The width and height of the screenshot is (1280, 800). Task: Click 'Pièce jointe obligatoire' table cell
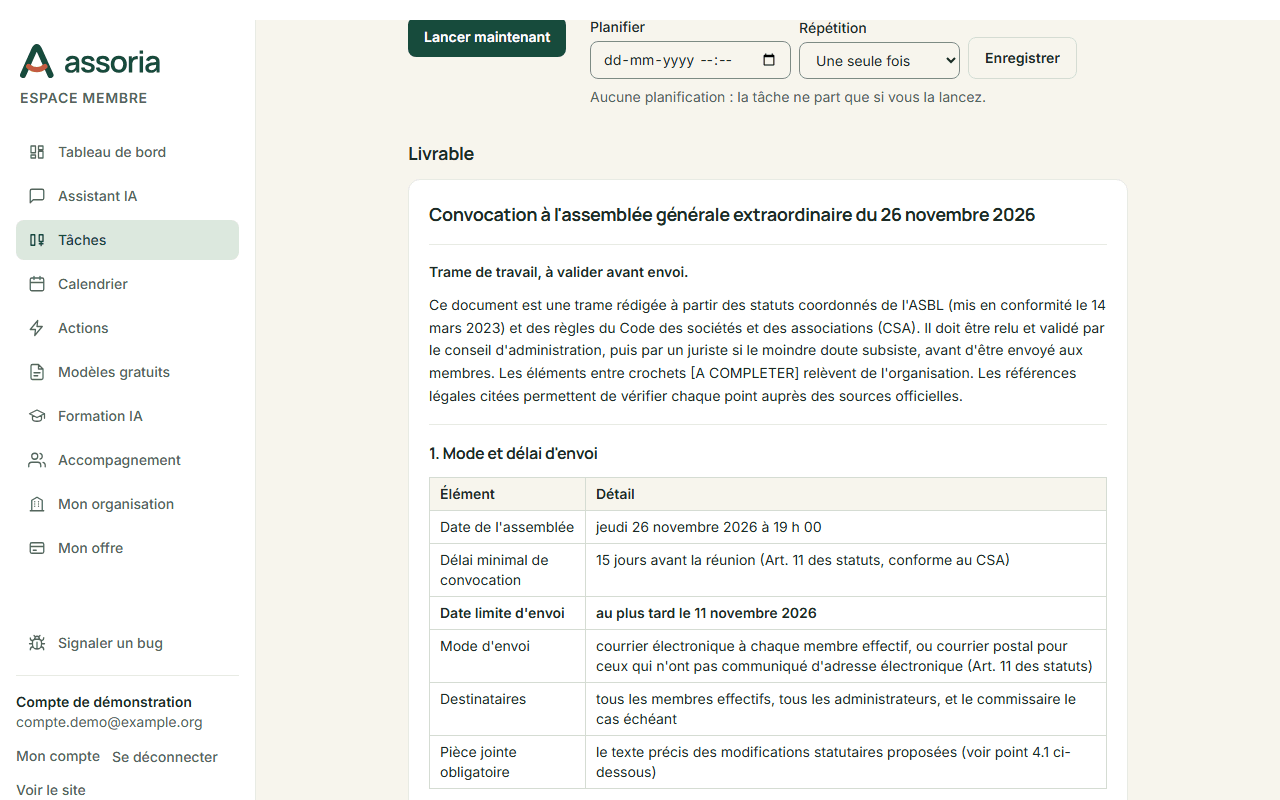coord(507,762)
